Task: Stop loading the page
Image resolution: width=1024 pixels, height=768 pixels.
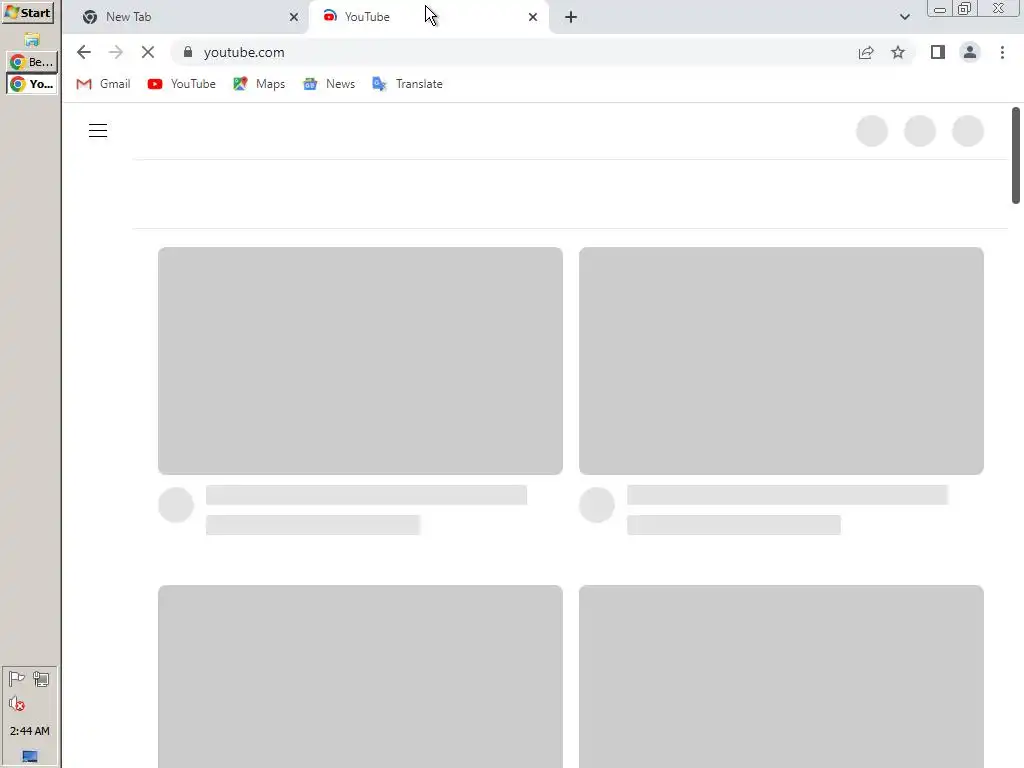Action: [148, 52]
